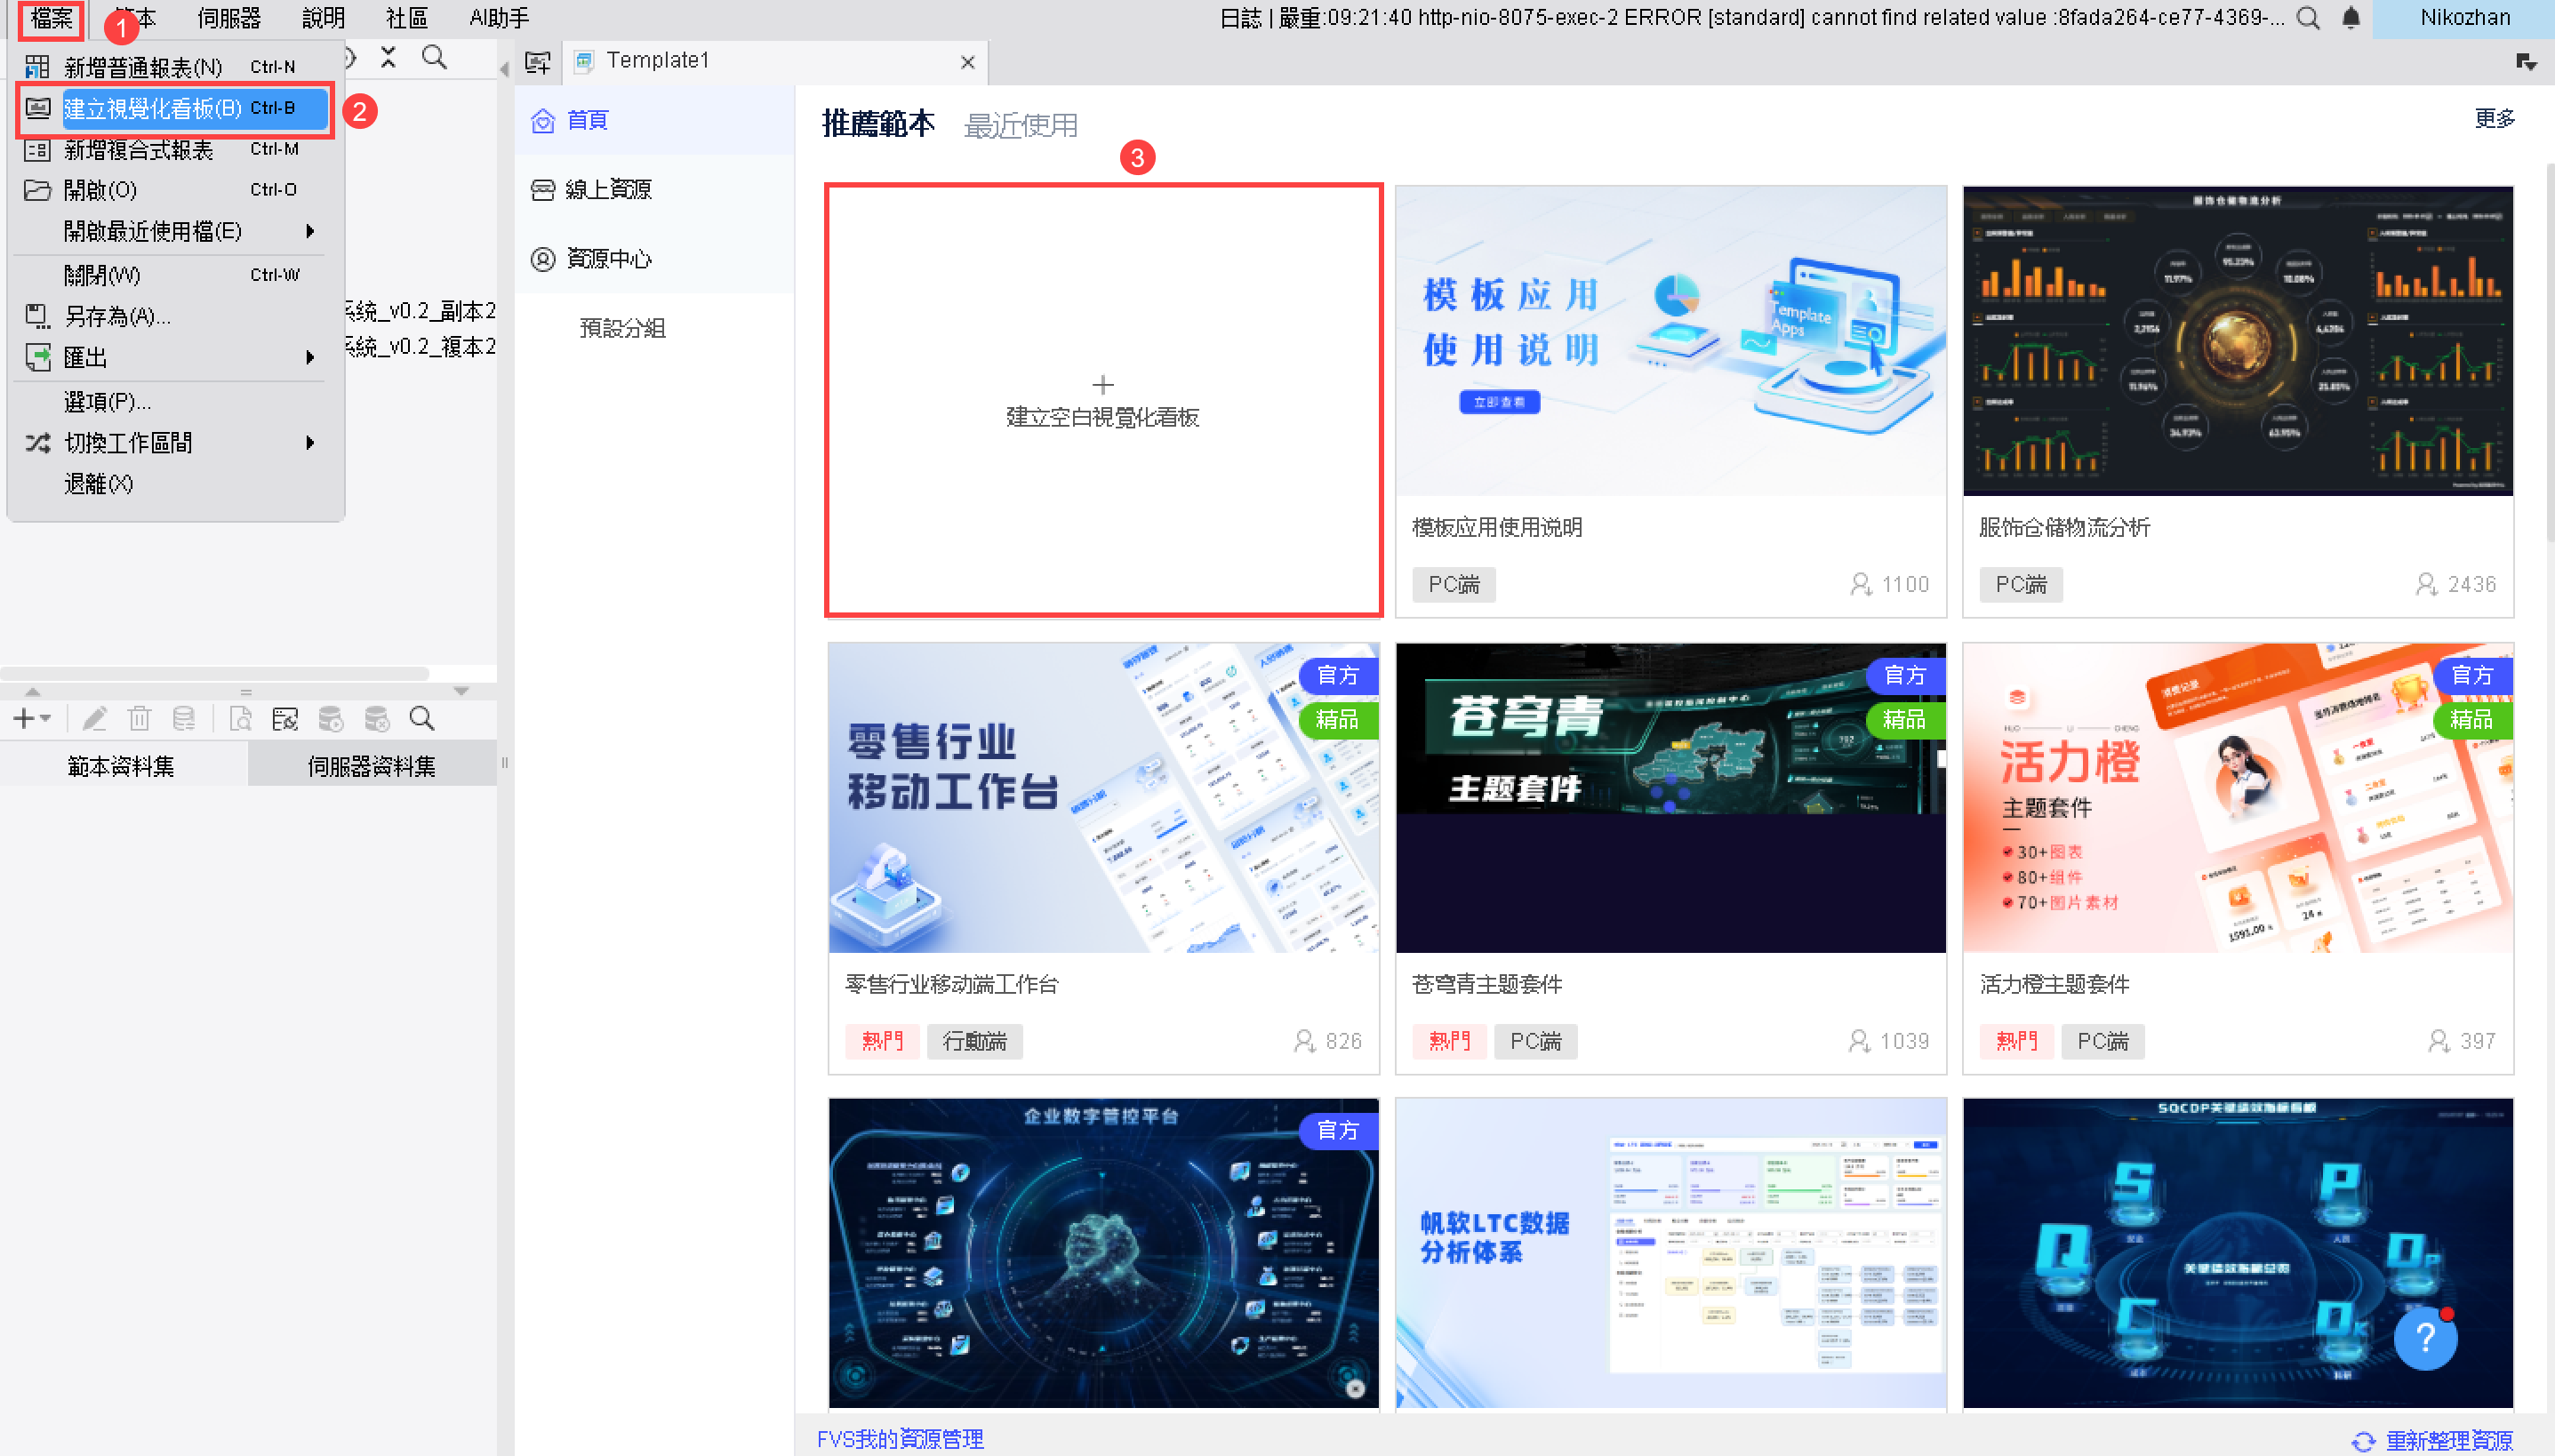The height and width of the screenshot is (1456, 2555).
Task: Open the 帆软LTC数据分析体系 template thumbnail
Action: [x=1670, y=1254]
